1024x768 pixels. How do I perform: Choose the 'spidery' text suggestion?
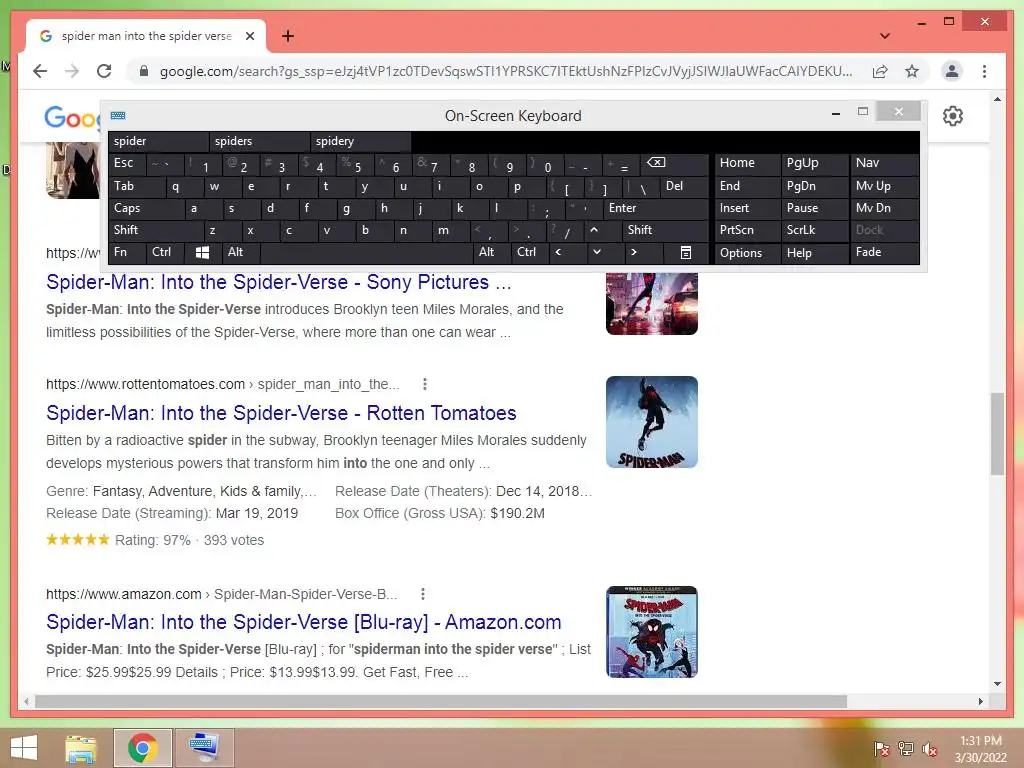(360, 141)
